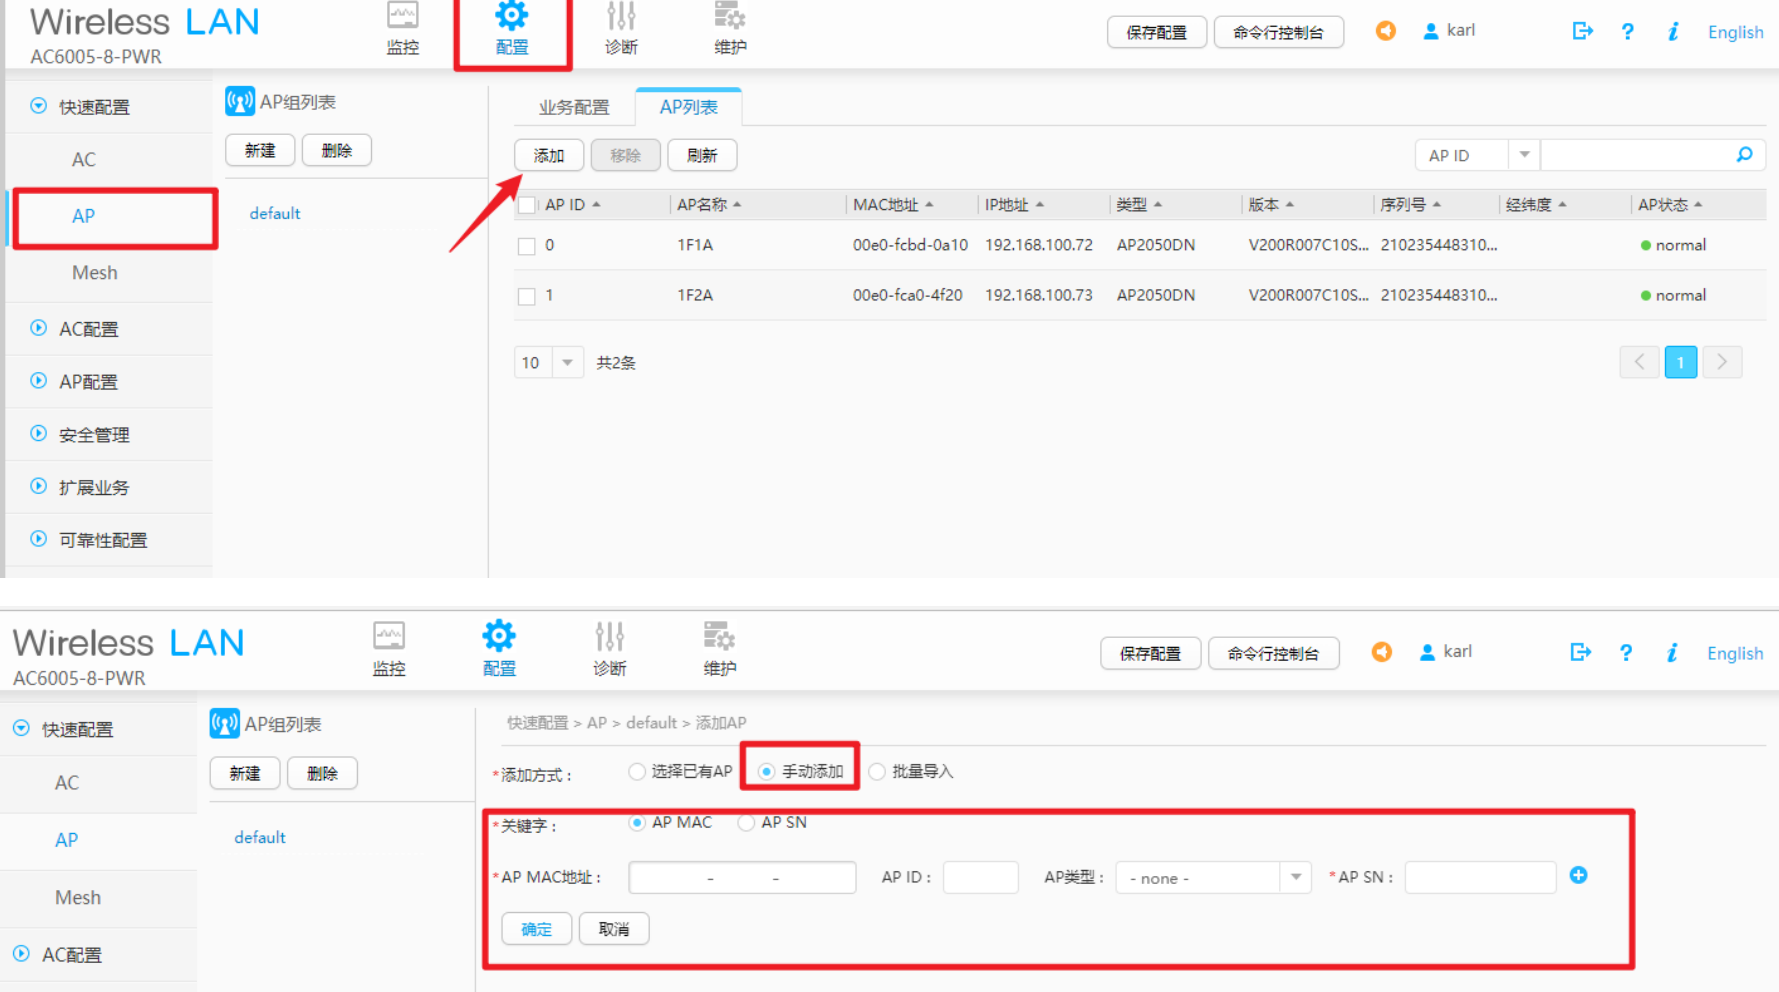Screen dimensions: 1779x992
Task: Click orange alert icon in lower window header
Action: 1382,652
